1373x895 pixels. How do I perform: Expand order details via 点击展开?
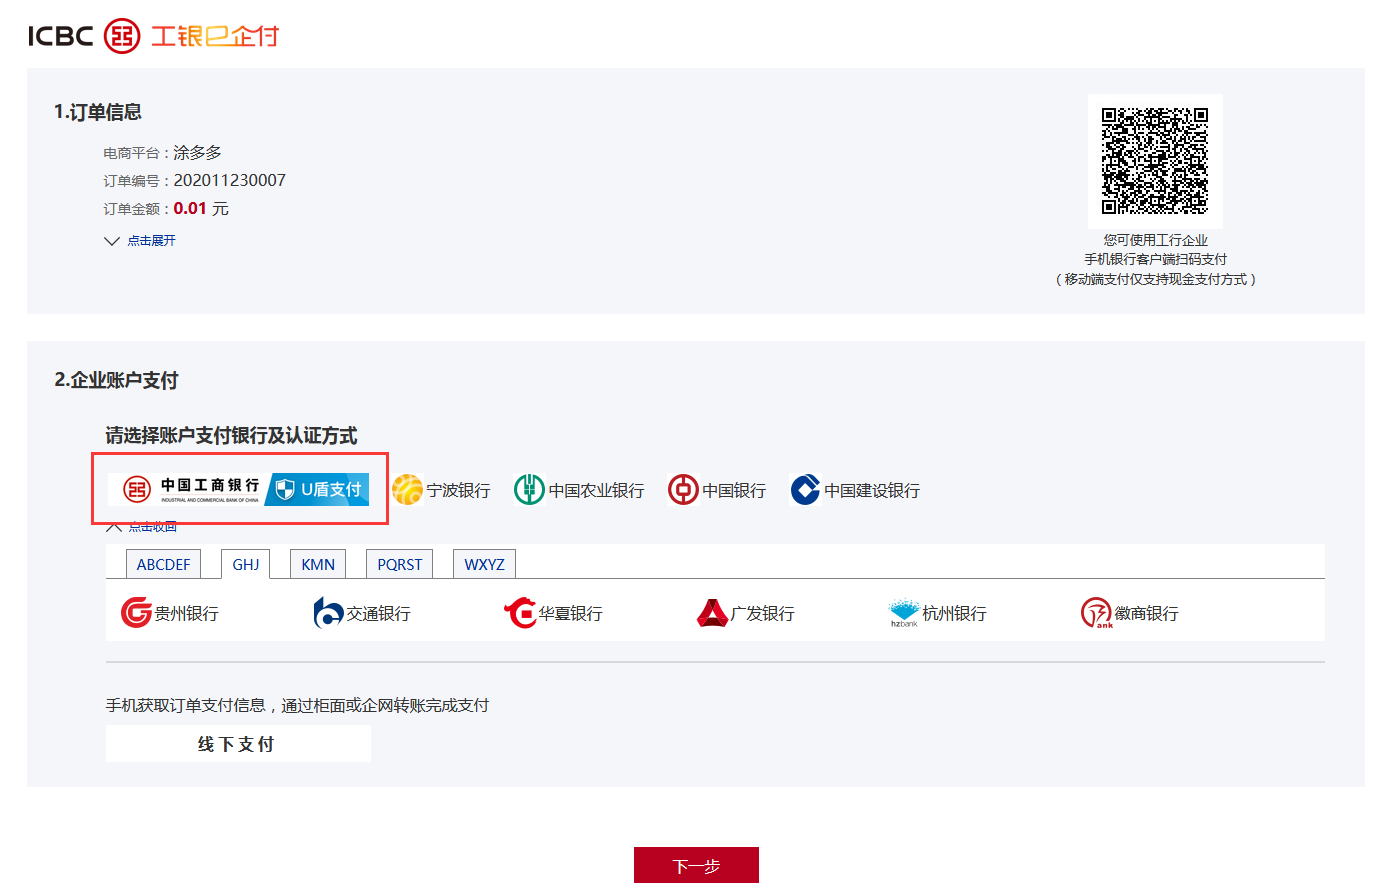pos(151,241)
